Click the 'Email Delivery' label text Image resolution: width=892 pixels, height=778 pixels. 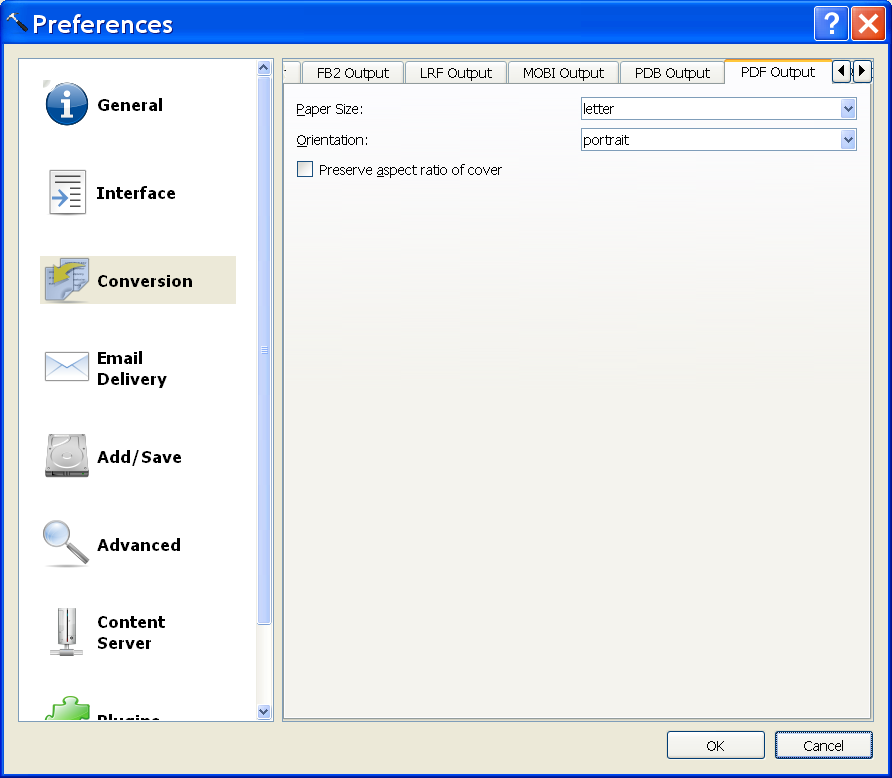132,369
